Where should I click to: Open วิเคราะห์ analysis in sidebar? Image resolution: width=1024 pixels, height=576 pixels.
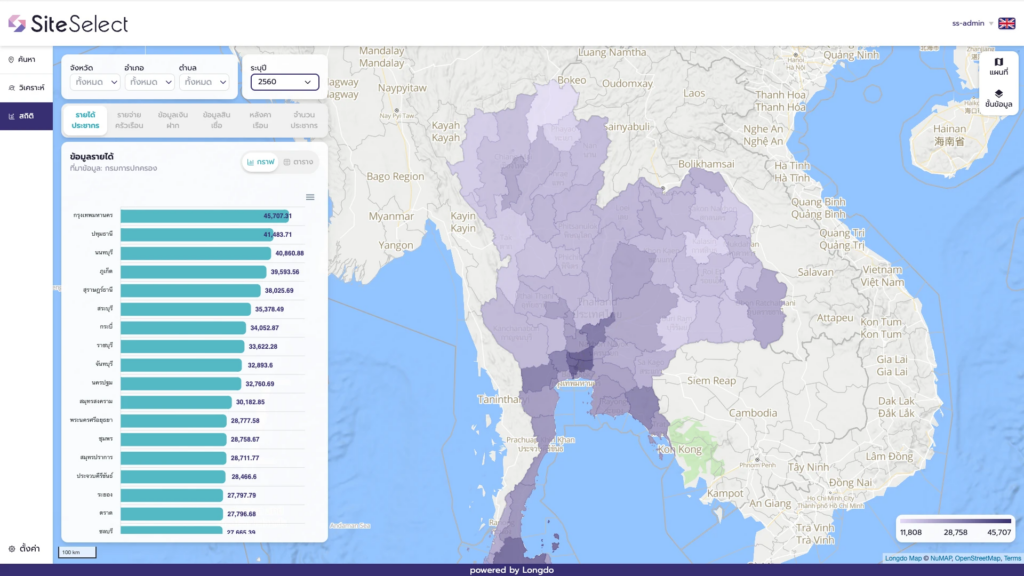[26, 88]
